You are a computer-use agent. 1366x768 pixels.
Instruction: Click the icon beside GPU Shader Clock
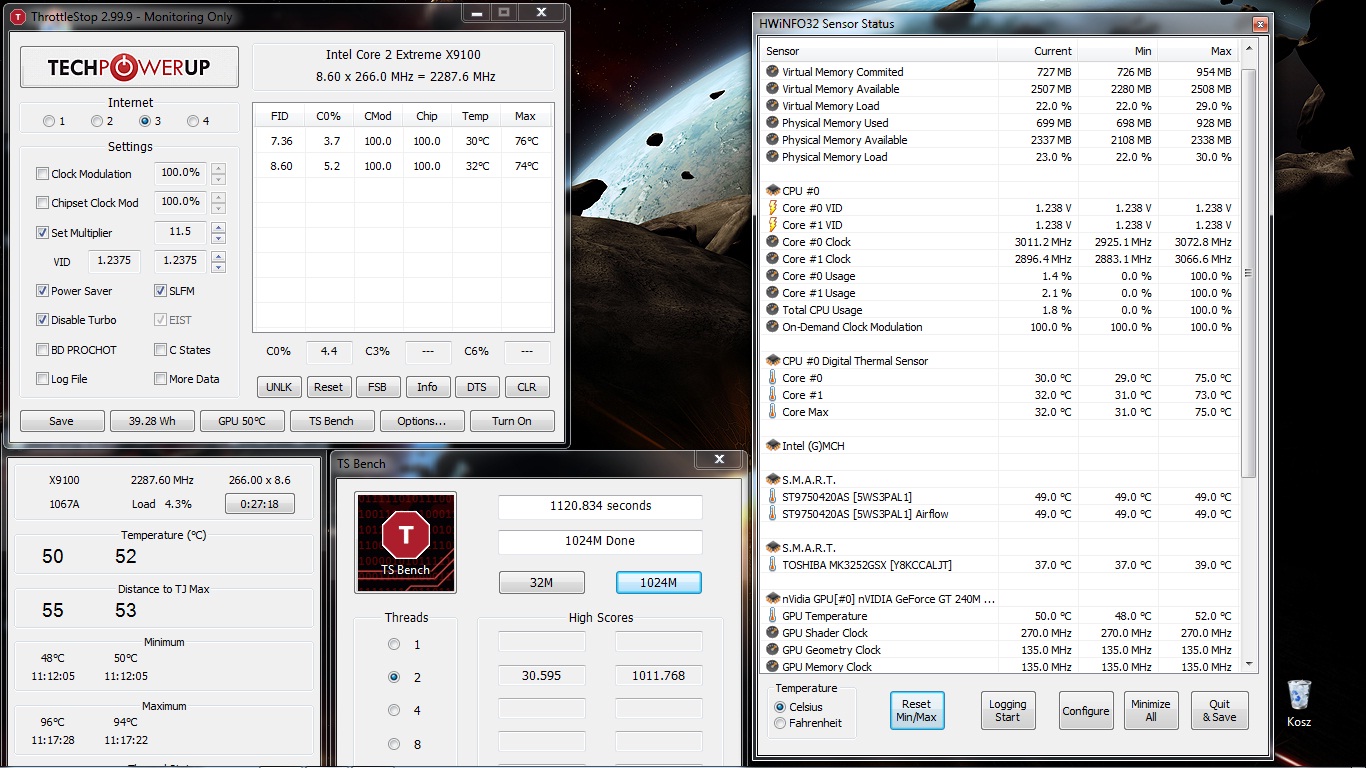(x=772, y=633)
